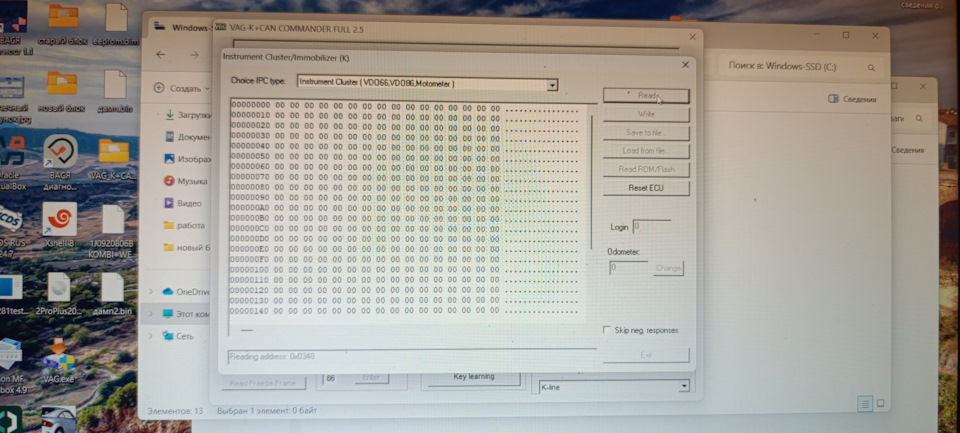
Task: Click the Explorer forward arrow
Action: click(x=194, y=55)
